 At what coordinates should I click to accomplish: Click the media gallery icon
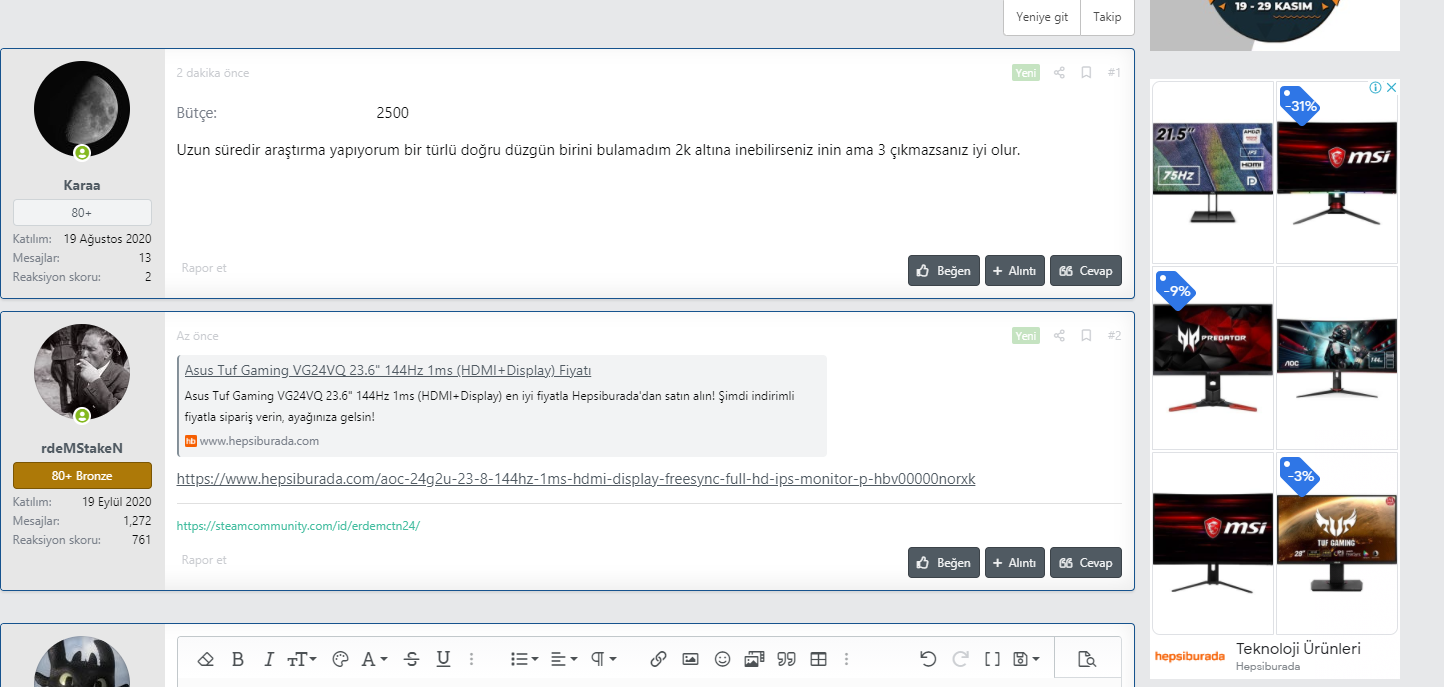[754, 659]
